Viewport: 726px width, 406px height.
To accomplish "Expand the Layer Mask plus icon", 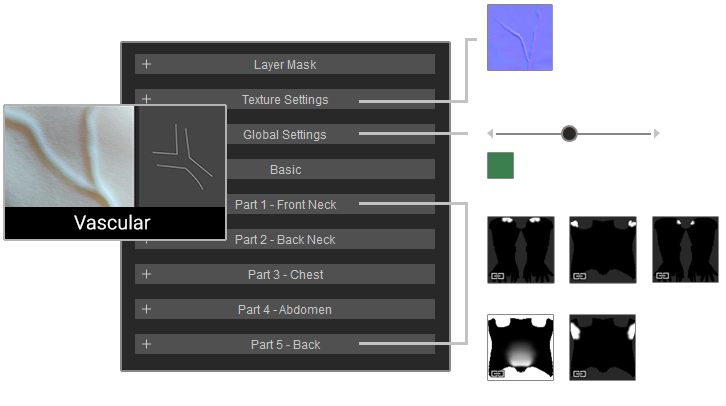I will pyautogui.click(x=147, y=64).
